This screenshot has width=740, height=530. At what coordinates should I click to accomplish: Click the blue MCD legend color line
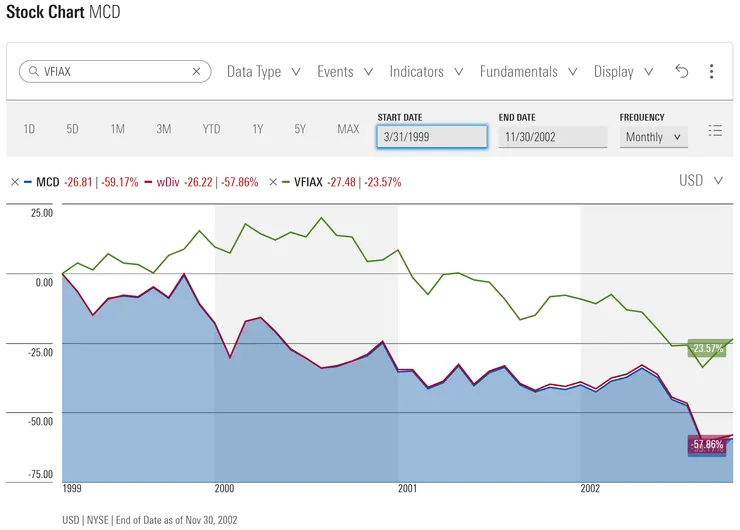point(29,182)
